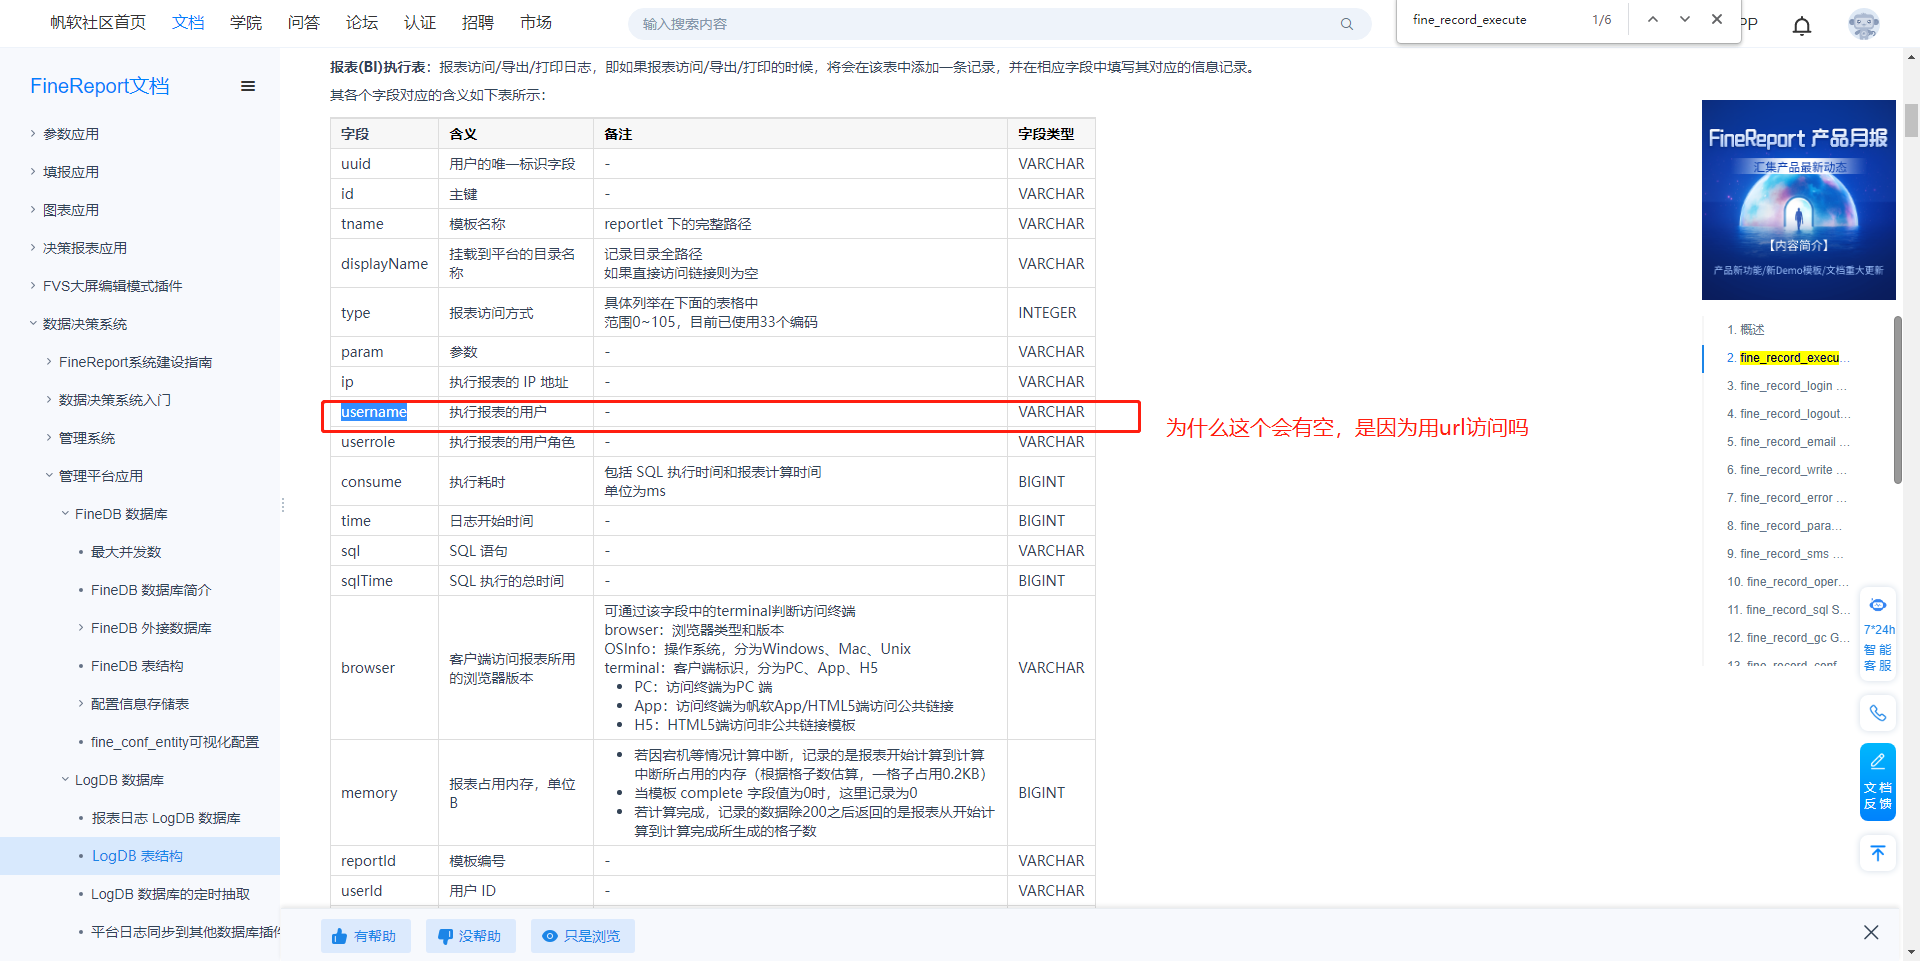Image resolution: width=1920 pixels, height=961 pixels.
Task: Click the 有帮助 thumbs-up button
Action: pos(365,936)
